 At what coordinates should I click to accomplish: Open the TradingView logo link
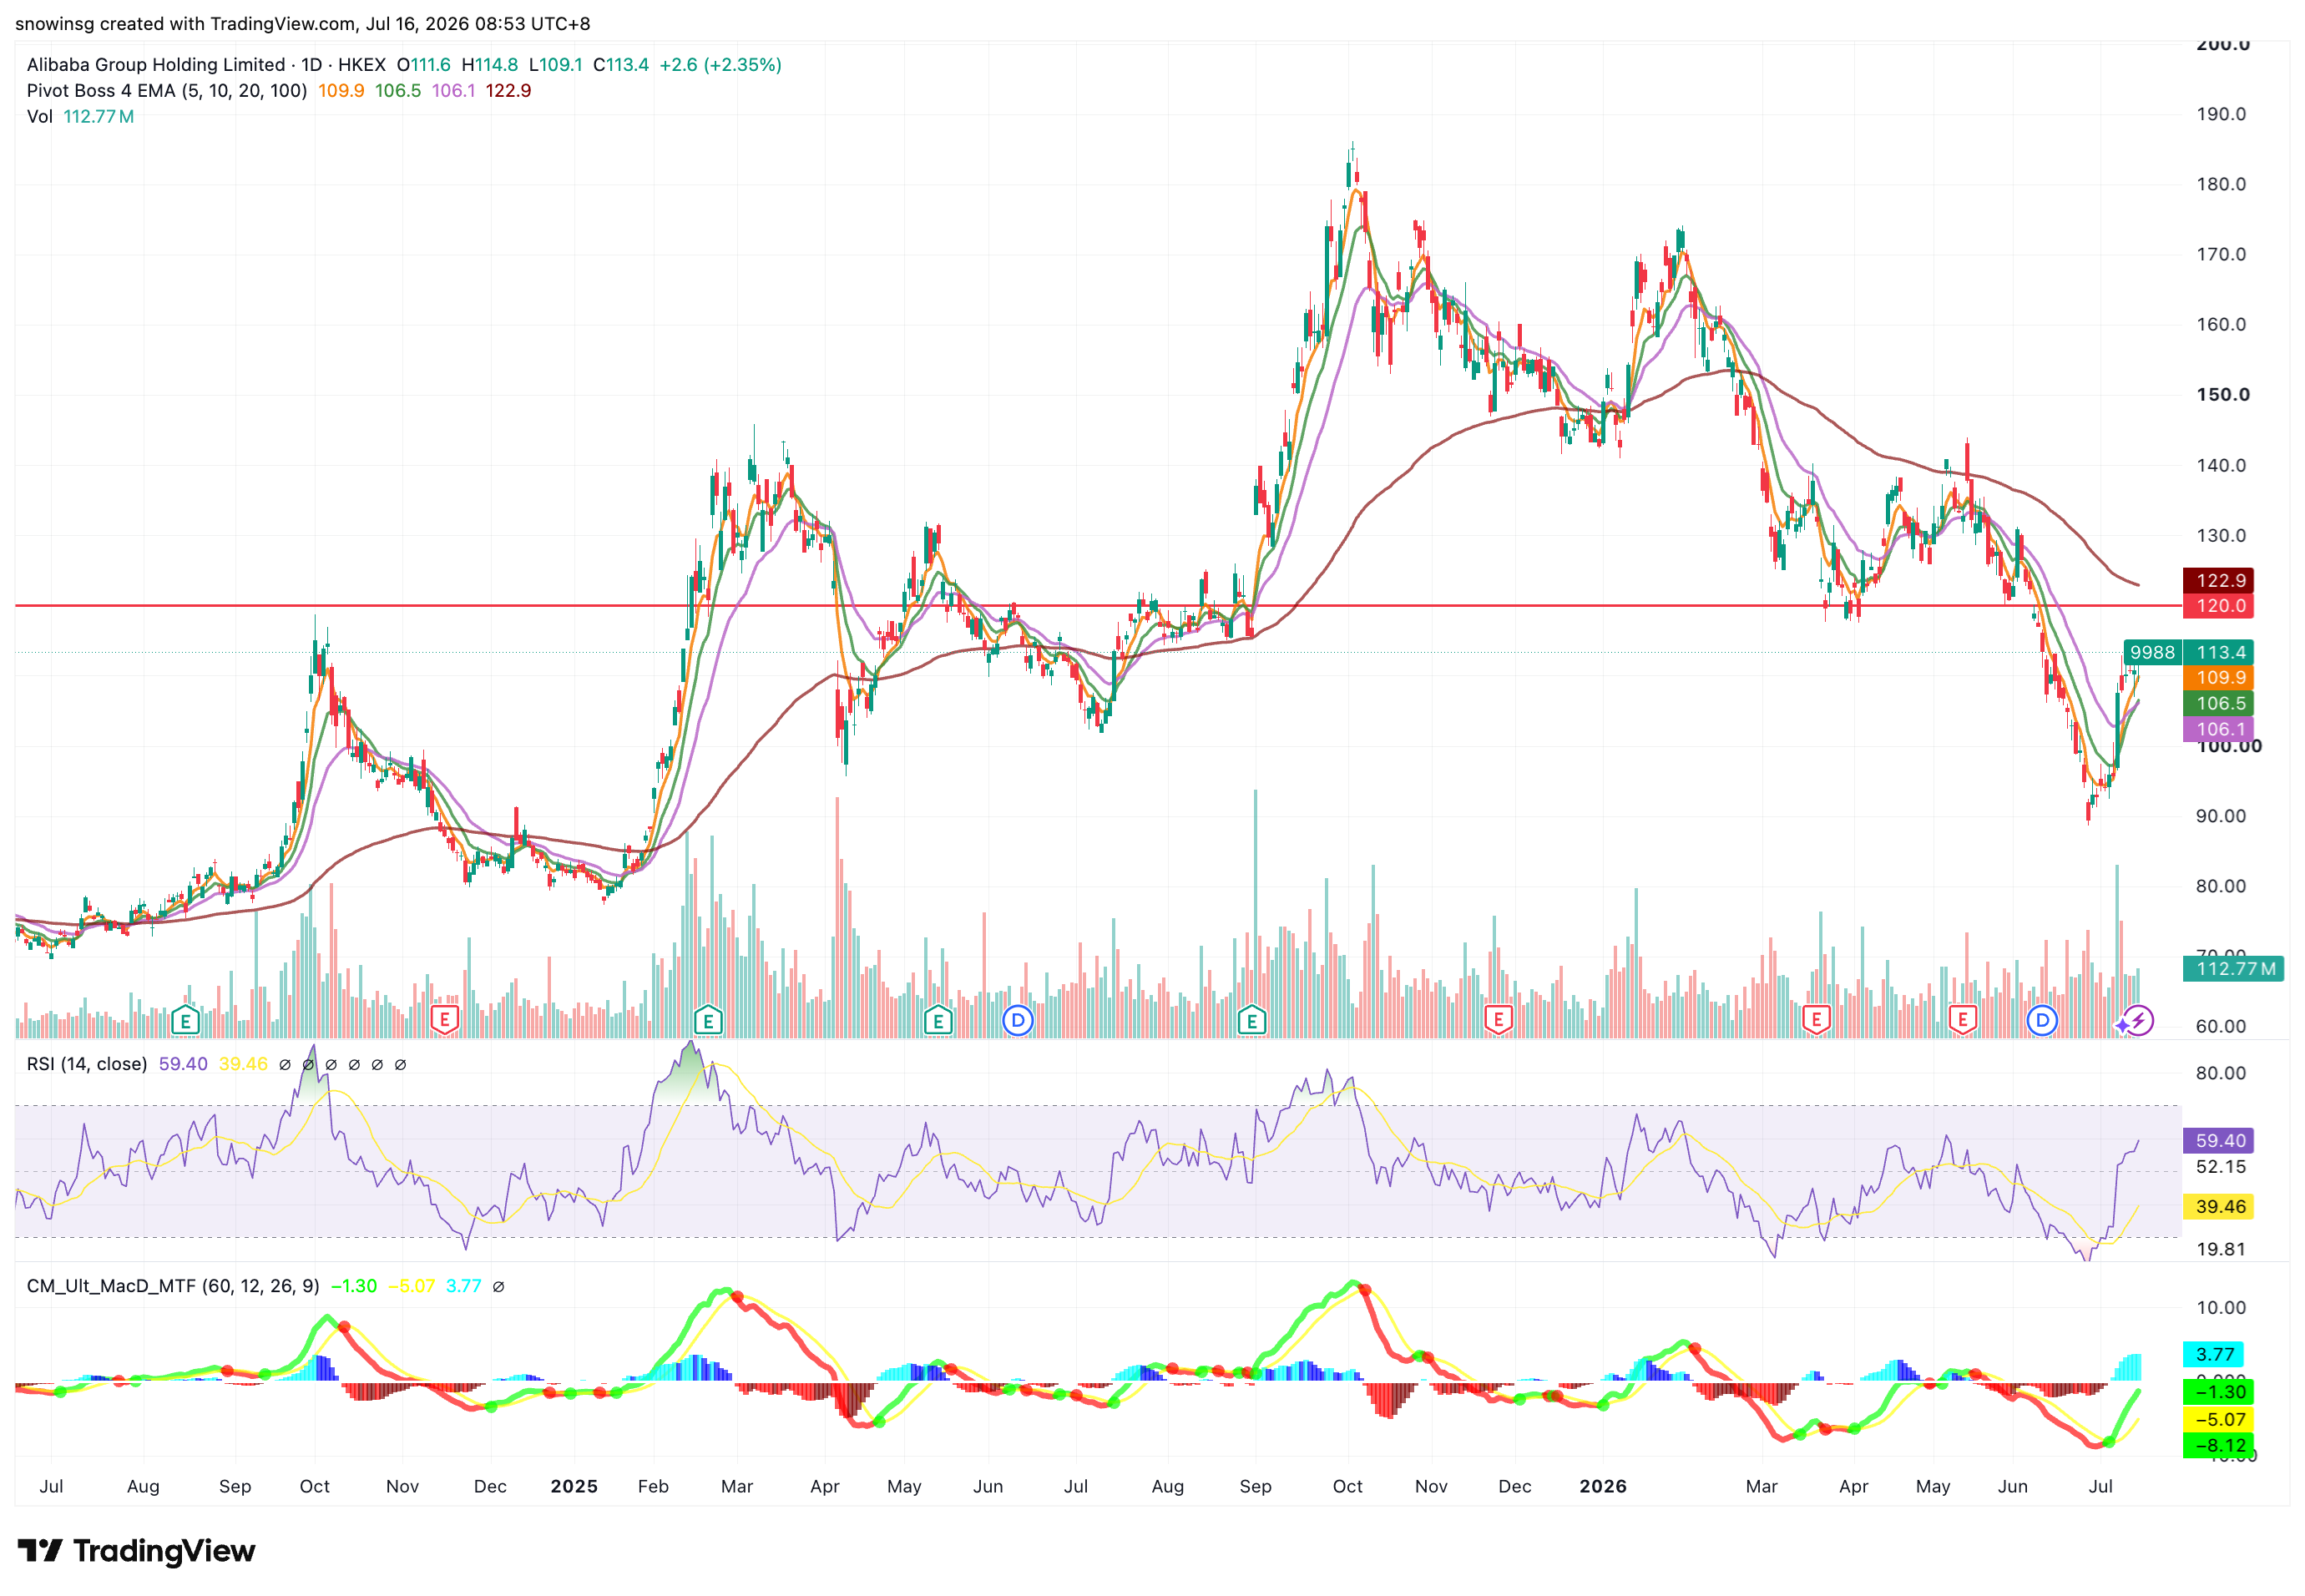click(x=137, y=1551)
